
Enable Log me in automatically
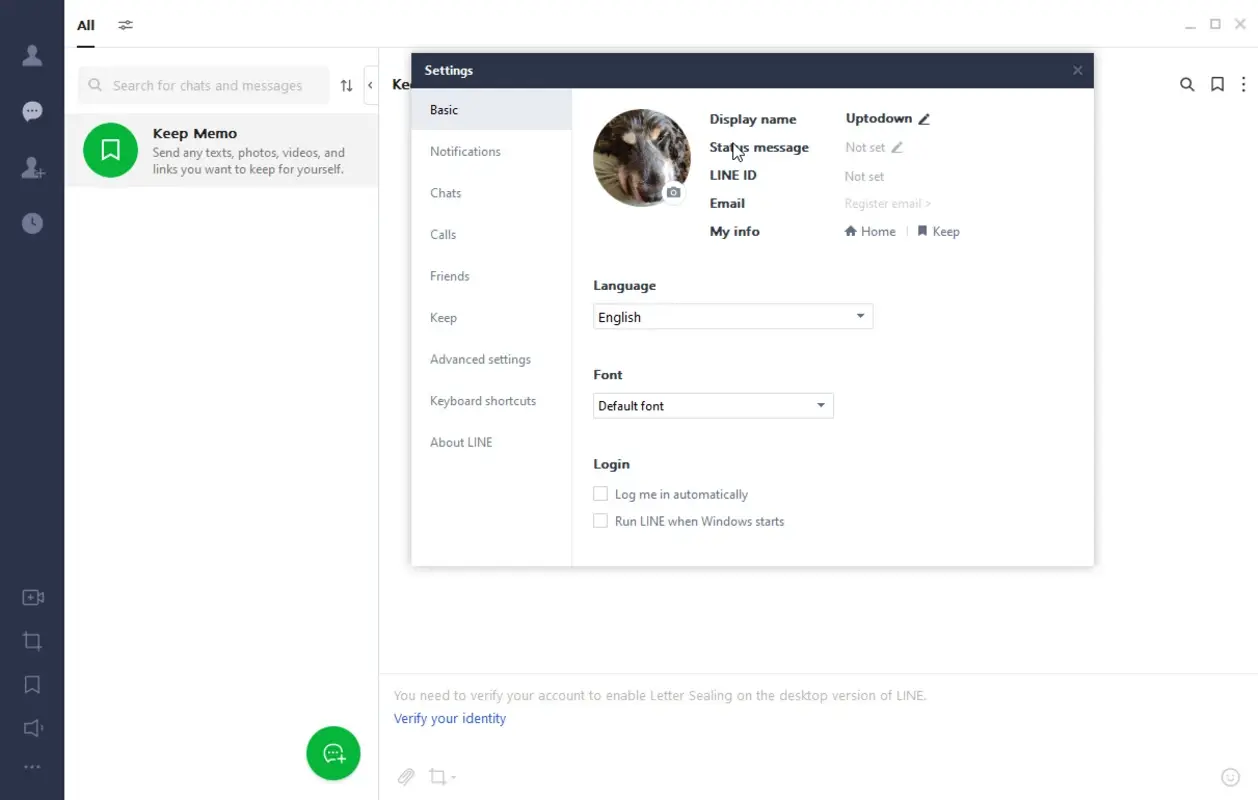(x=600, y=493)
